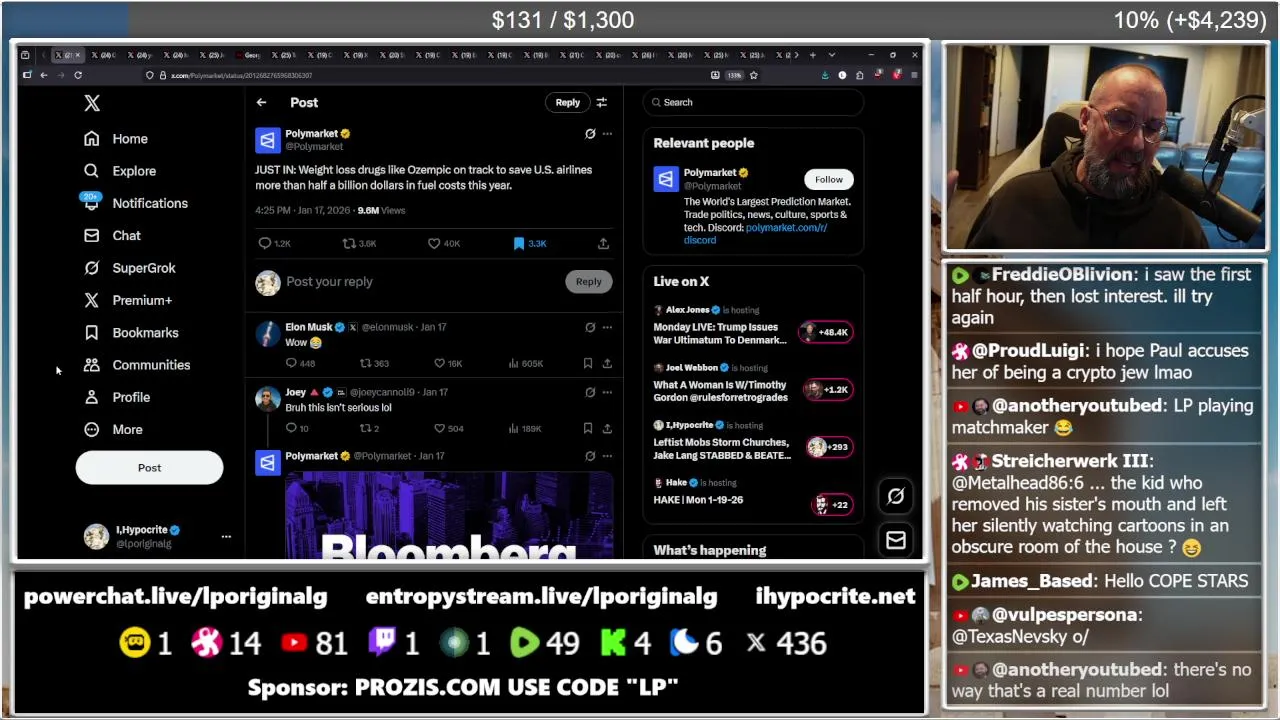Click views icon showing 605K on Elon's reply
Viewport: 1280px width, 720px height.
click(513, 364)
